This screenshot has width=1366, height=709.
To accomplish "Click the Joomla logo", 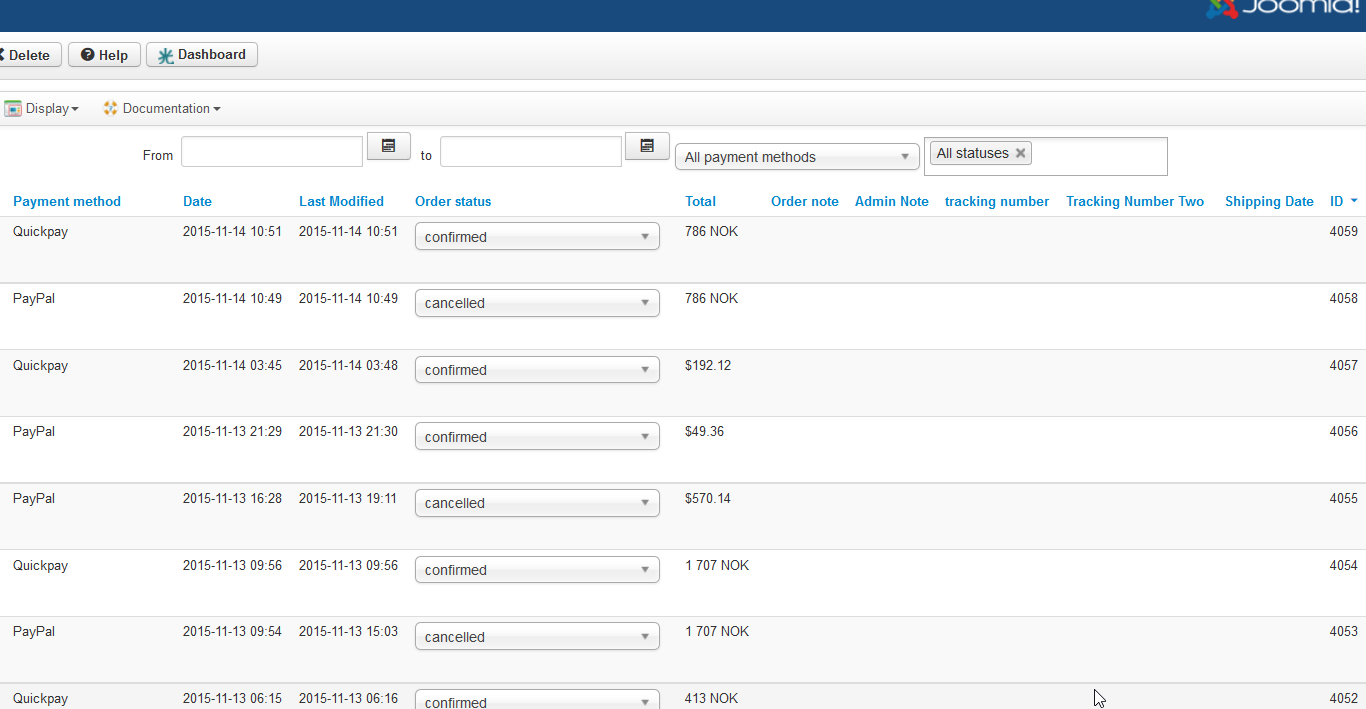I will [1284, 8].
